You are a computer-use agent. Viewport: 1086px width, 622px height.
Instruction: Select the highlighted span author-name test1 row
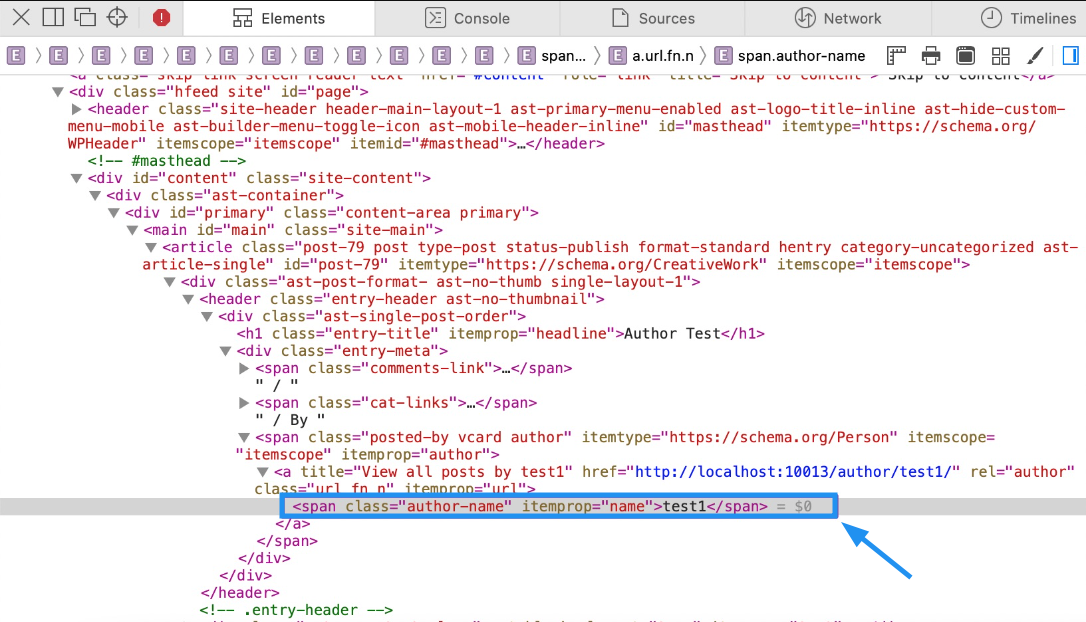(543, 506)
